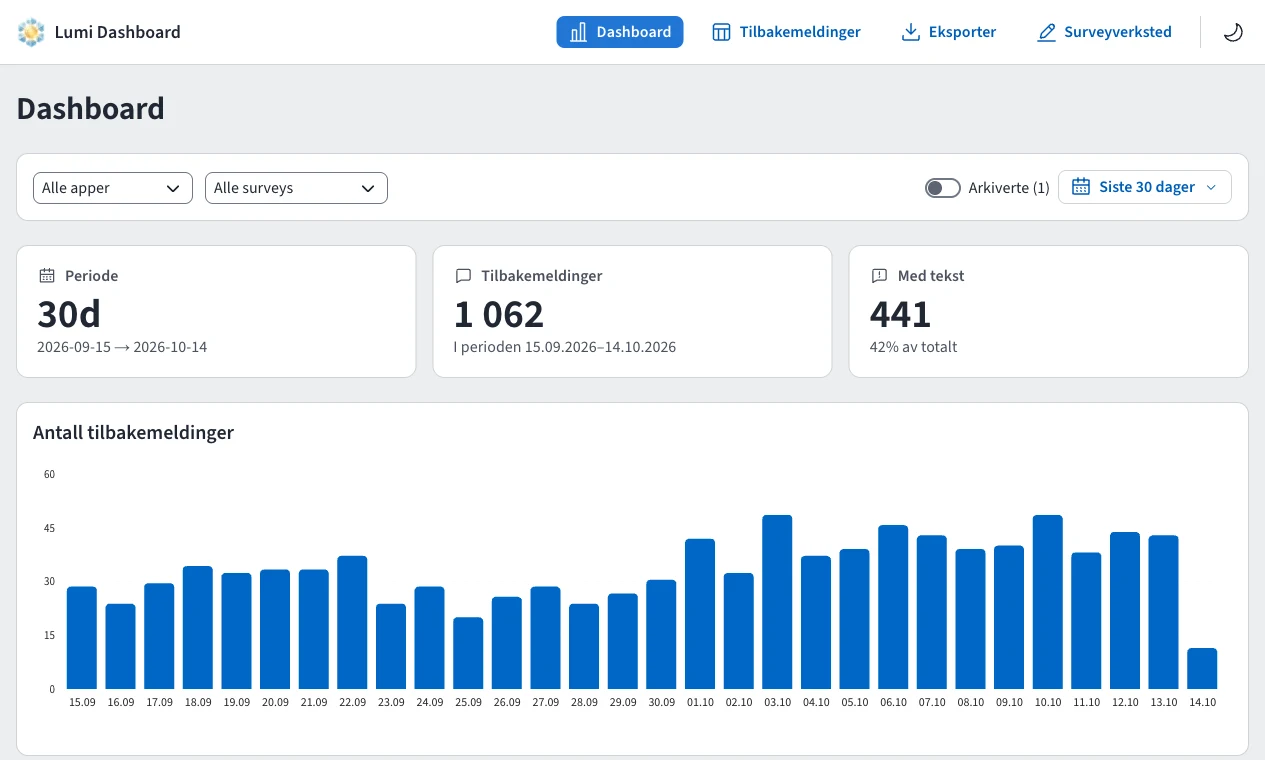This screenshot has height=760, width=1265.
Task: Click the pencil icon beside Surveyverksted
Action: (1046, 32)
